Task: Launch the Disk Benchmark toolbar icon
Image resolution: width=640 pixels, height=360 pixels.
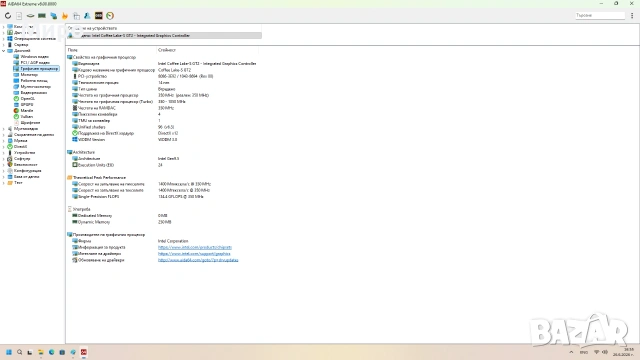Action: pyautogui.click(x=30, y=16)
